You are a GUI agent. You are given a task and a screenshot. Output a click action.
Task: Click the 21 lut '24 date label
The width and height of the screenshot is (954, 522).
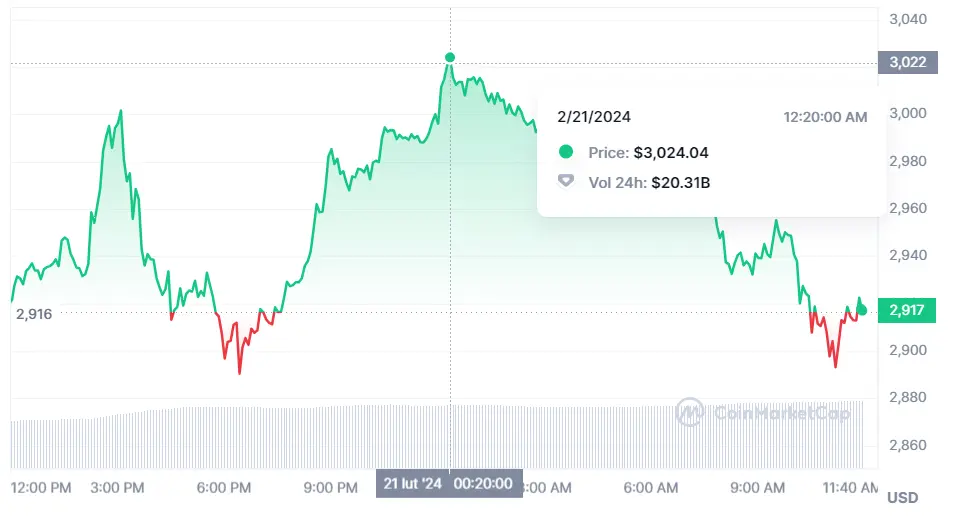tap(411, 484)
